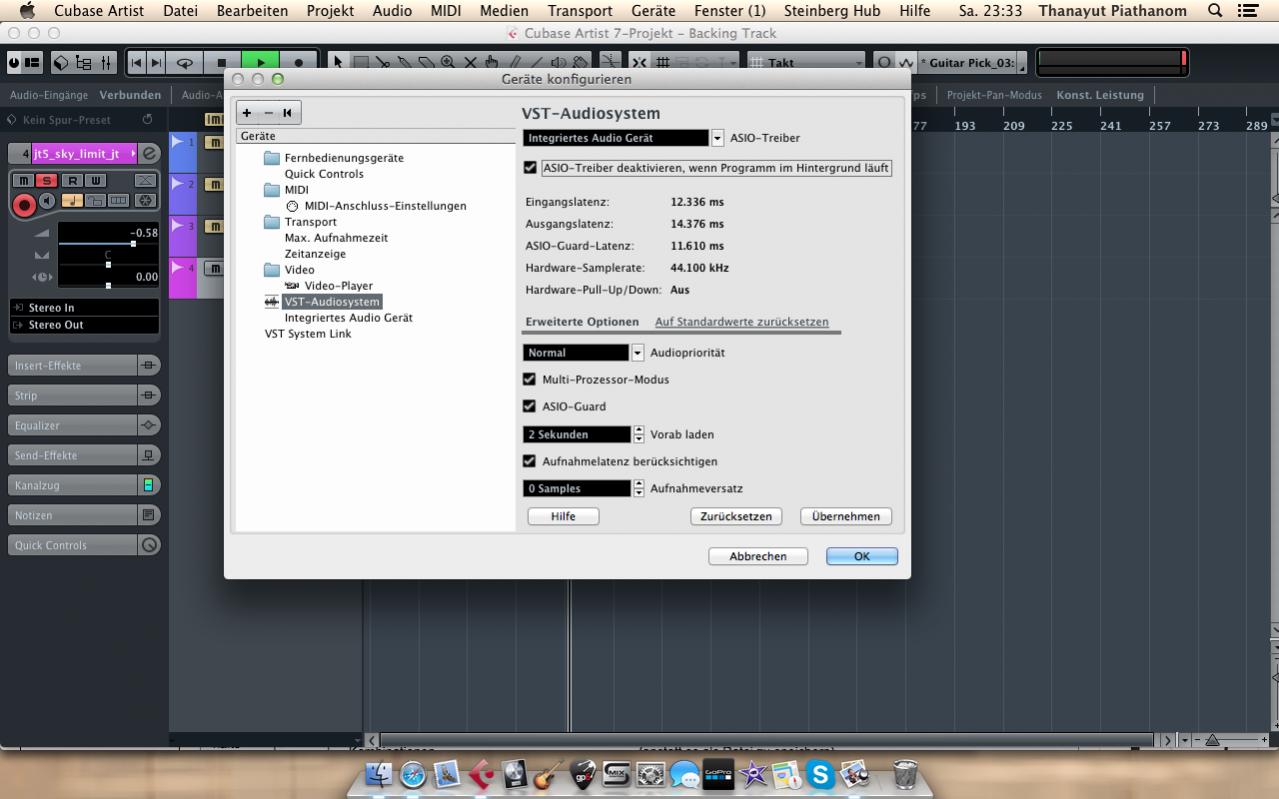Toggle Multi-Prozessor-Modus checkbox

tap(530, 380)
